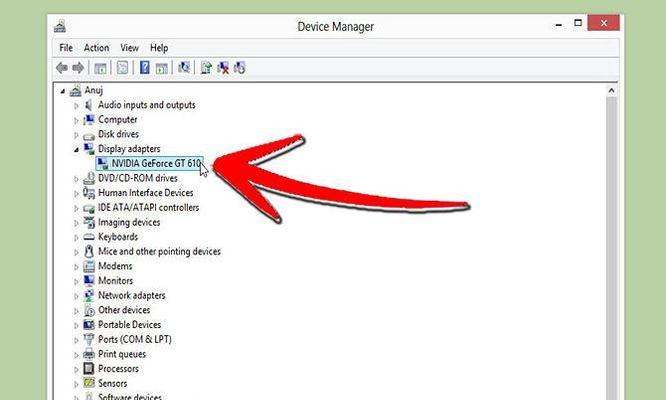Viewport: 666px width, 400px height.
Task: Collapse the Anuj root node arrow
Action: click(x=63, y=91)
